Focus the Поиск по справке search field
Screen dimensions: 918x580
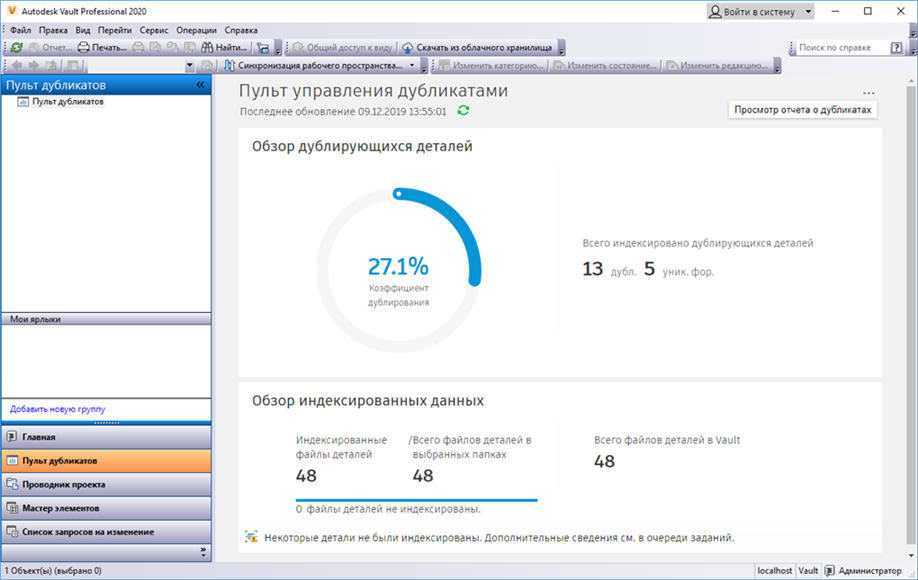tap(842, 47)
